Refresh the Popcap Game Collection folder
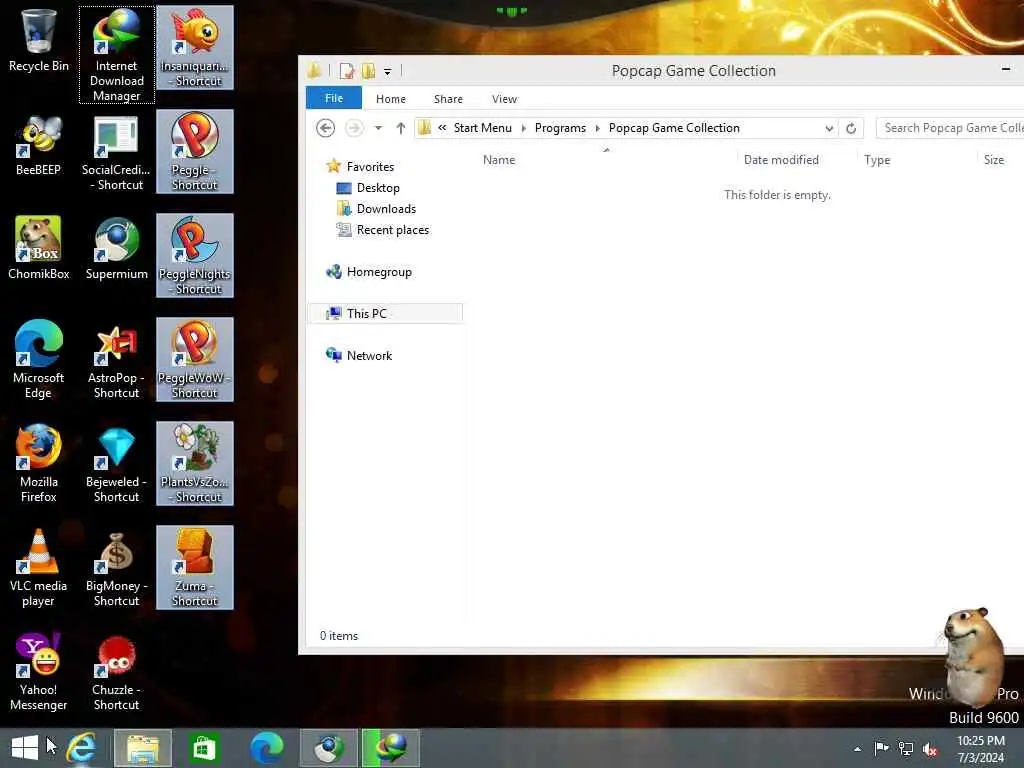This screenshot has width=1024, height=768. [851, 129]
